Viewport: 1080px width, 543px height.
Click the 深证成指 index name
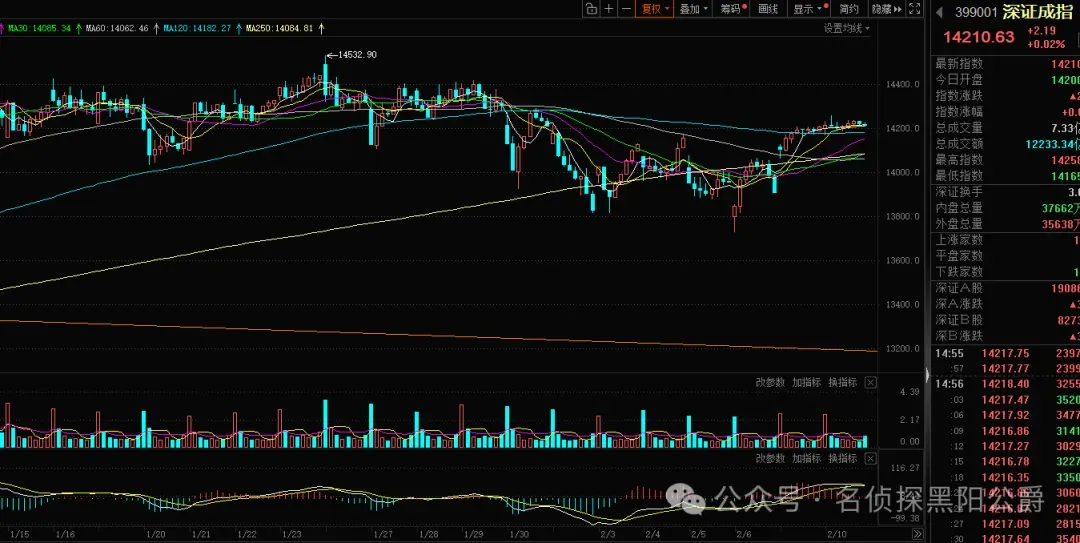point(1039,12)
